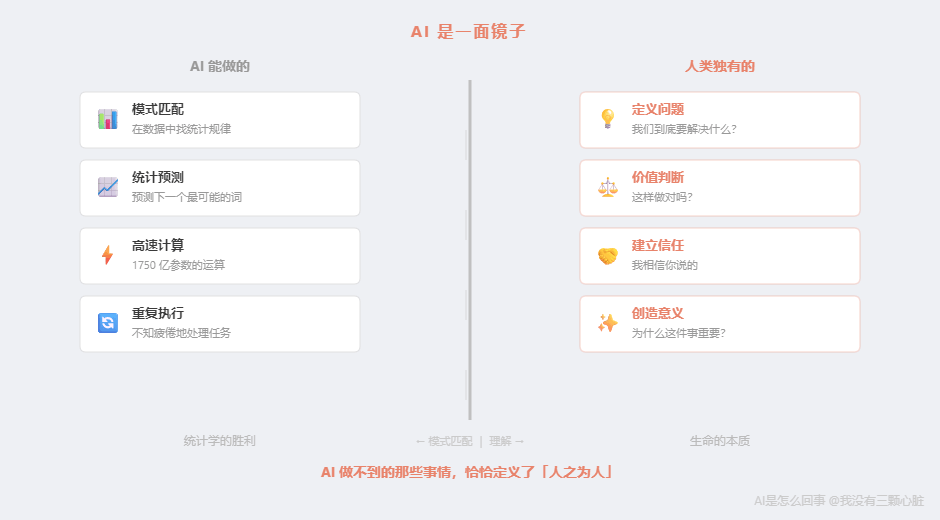Click the lightning bolt icon beside 高速计算
Screen dimensions: 940x520
[x=108, y=255]
